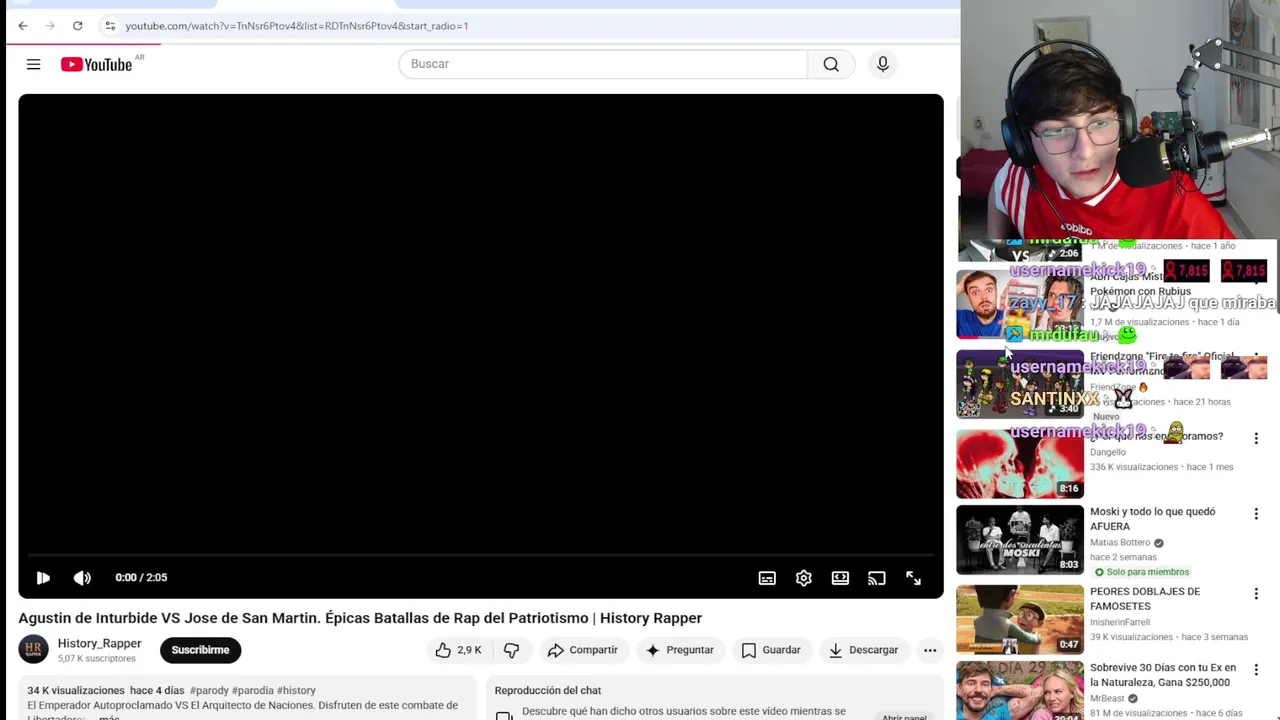Open the History_Rapper channel name

point(99,643)
